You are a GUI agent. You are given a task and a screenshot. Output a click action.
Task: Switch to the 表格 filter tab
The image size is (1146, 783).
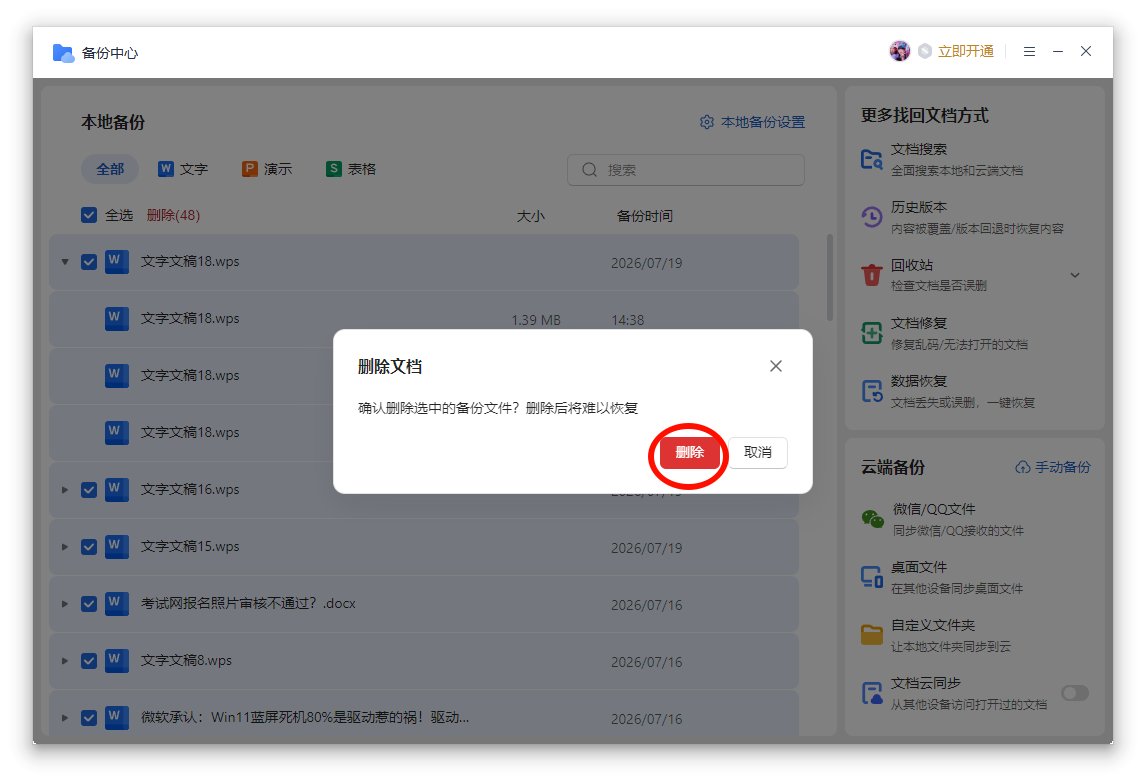tap(351, 170)
